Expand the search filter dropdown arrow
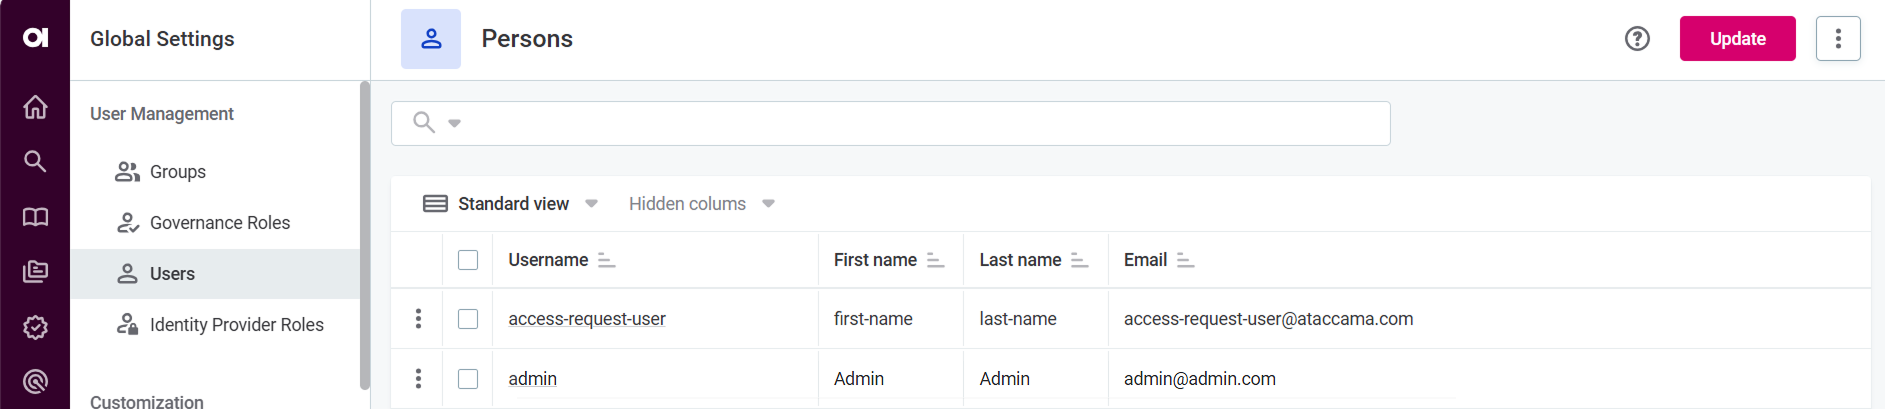1885x409 pixels. coord(455,123)
